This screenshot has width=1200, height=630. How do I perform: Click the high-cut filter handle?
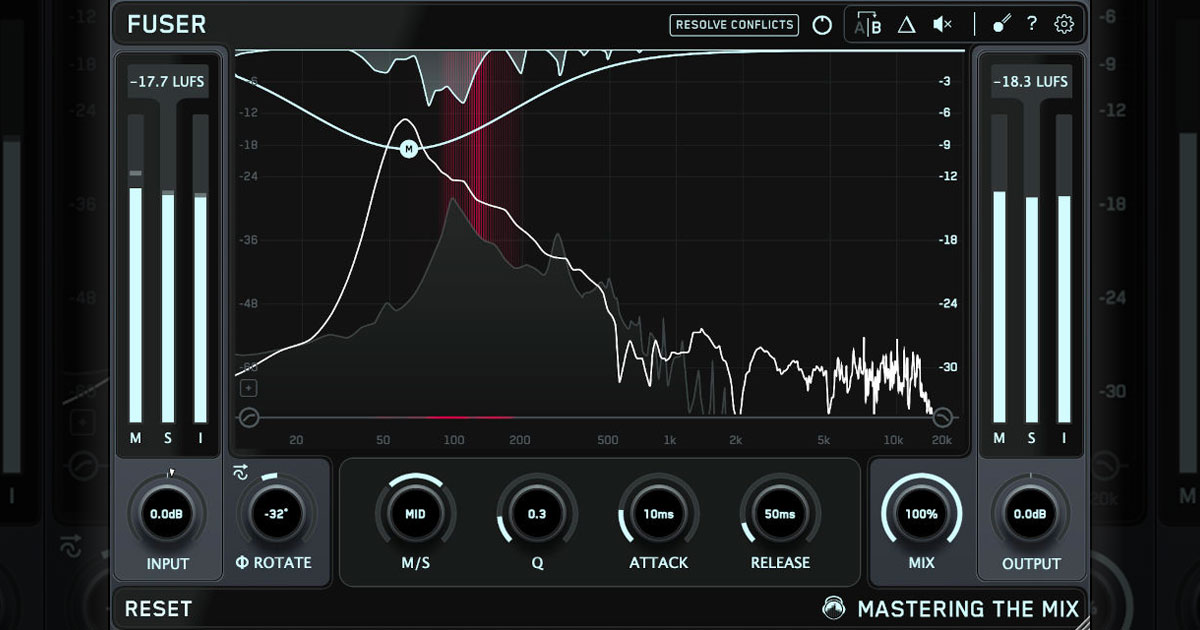click(x=941, y=417)
